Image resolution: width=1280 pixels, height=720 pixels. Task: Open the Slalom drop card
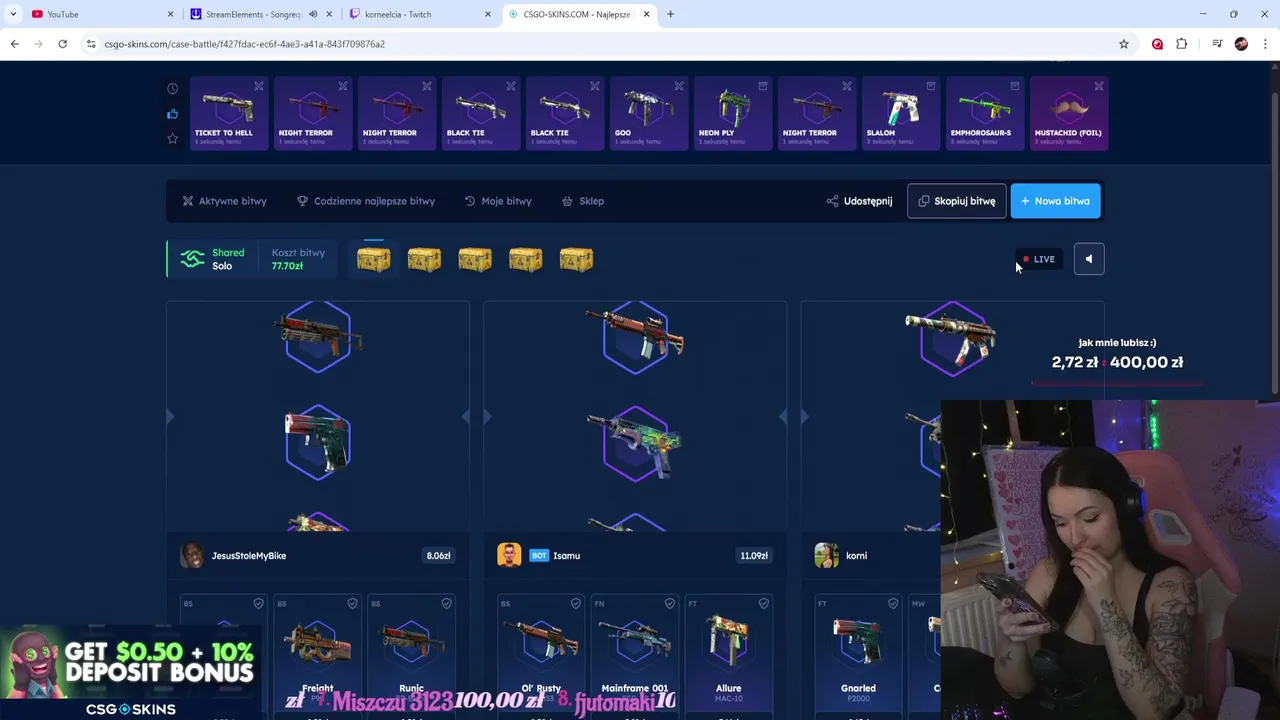[x=901, y=114]
